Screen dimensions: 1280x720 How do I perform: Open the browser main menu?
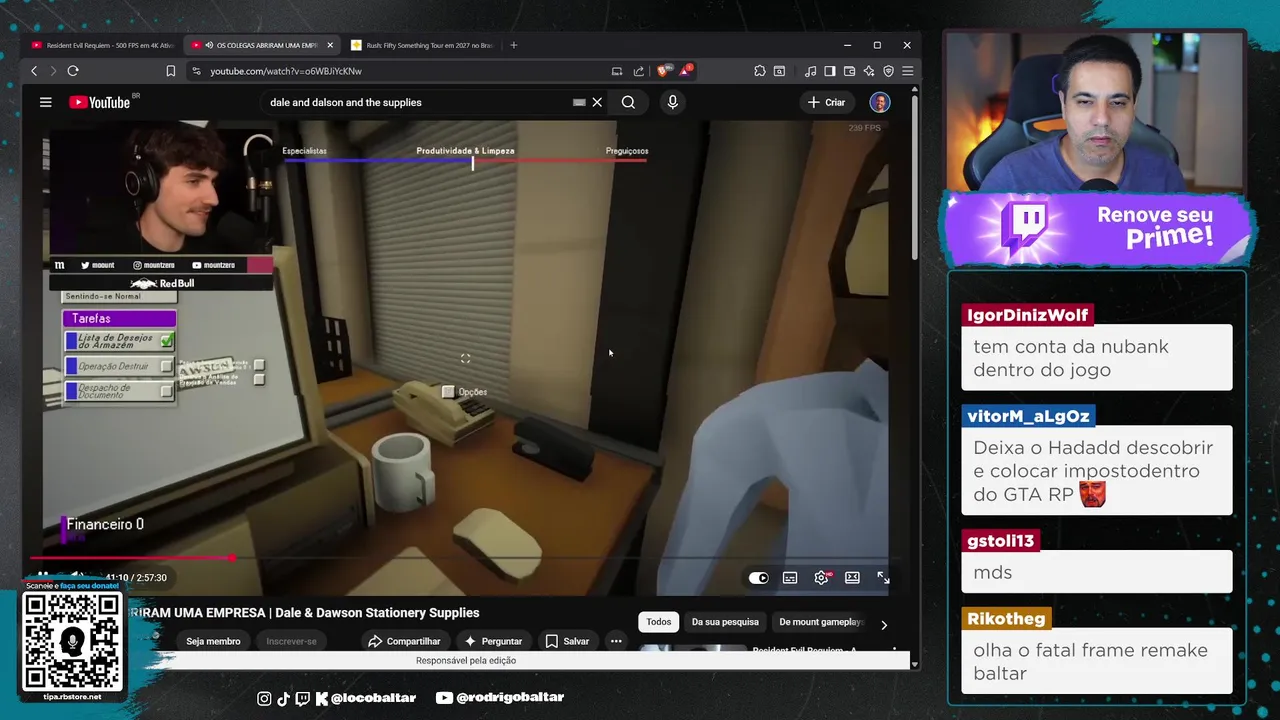tap(907, 71)
